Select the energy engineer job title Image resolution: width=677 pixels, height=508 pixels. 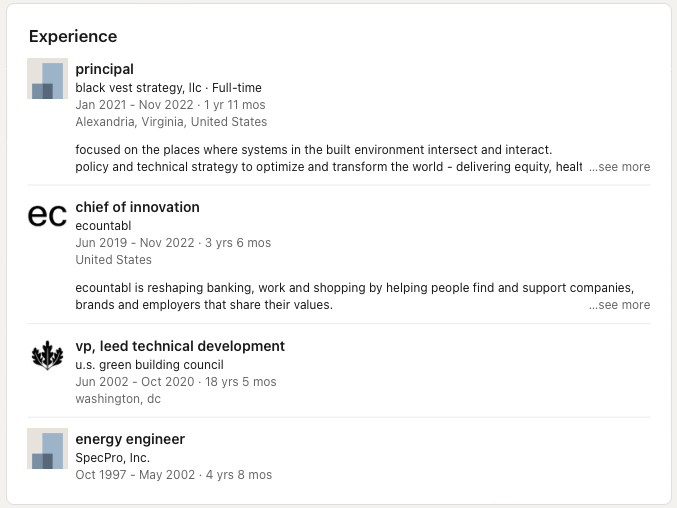pos(130,439)
